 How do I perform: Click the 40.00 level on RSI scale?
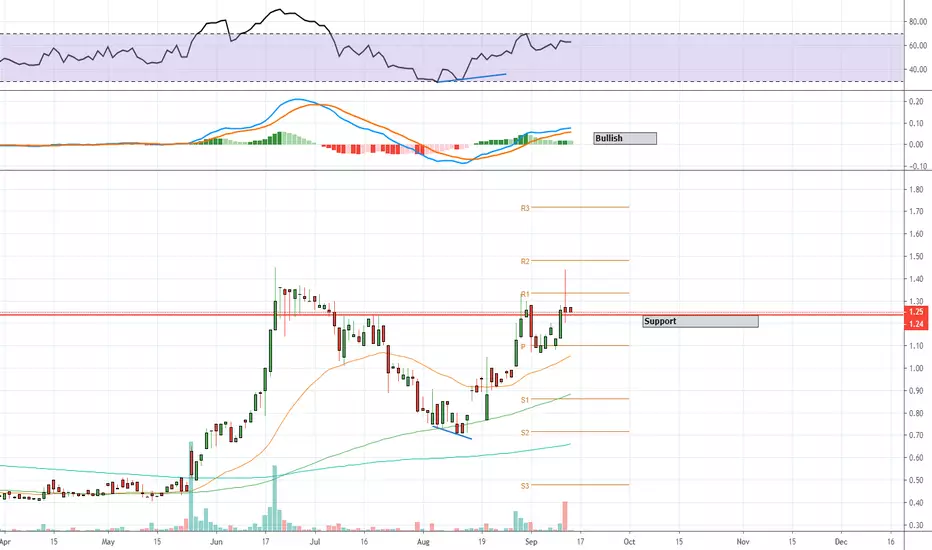(918, 70)
